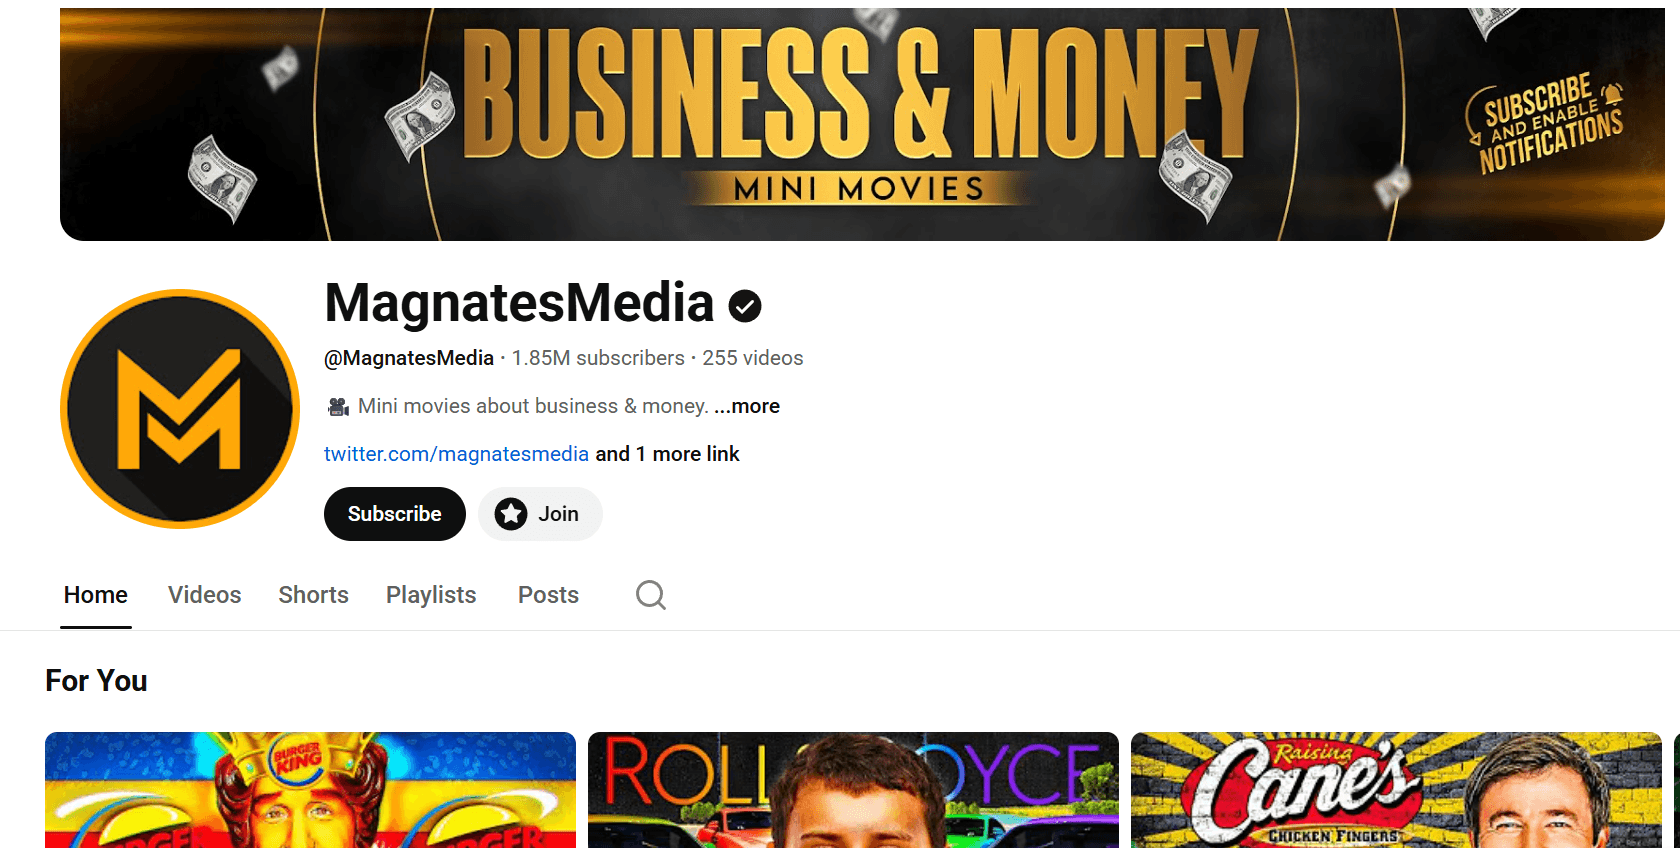Click the verified checkmark badge
Screen dimensions: 1680x848
(x=745, y=305)
